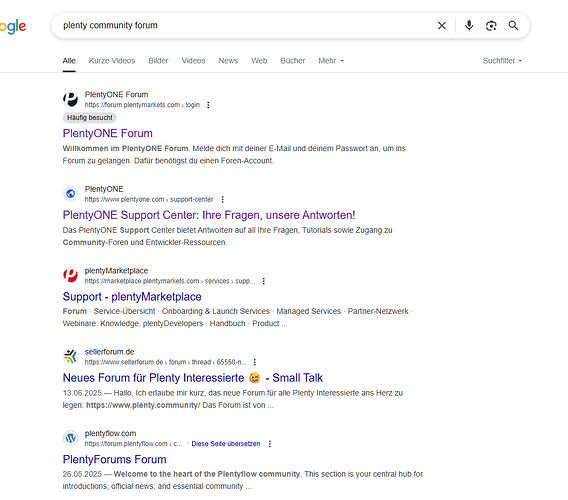Click Diese Seite übersetzen link
Viewport: 568px width, 500px height.
point(226,444)
